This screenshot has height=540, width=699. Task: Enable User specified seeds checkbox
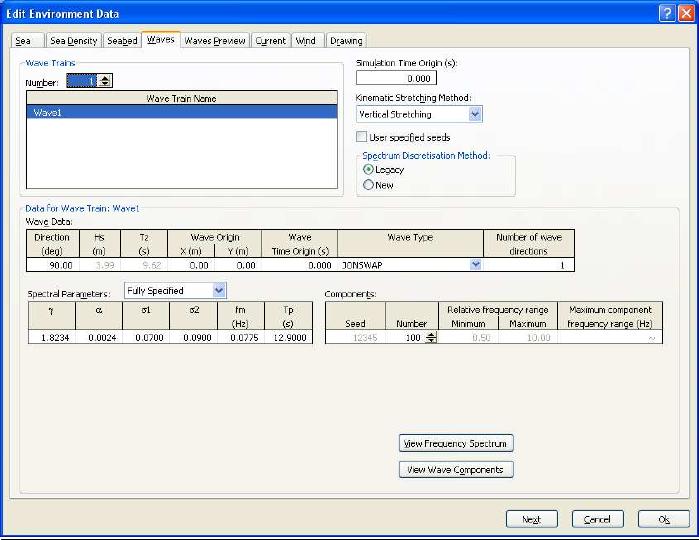click(363, 137)
